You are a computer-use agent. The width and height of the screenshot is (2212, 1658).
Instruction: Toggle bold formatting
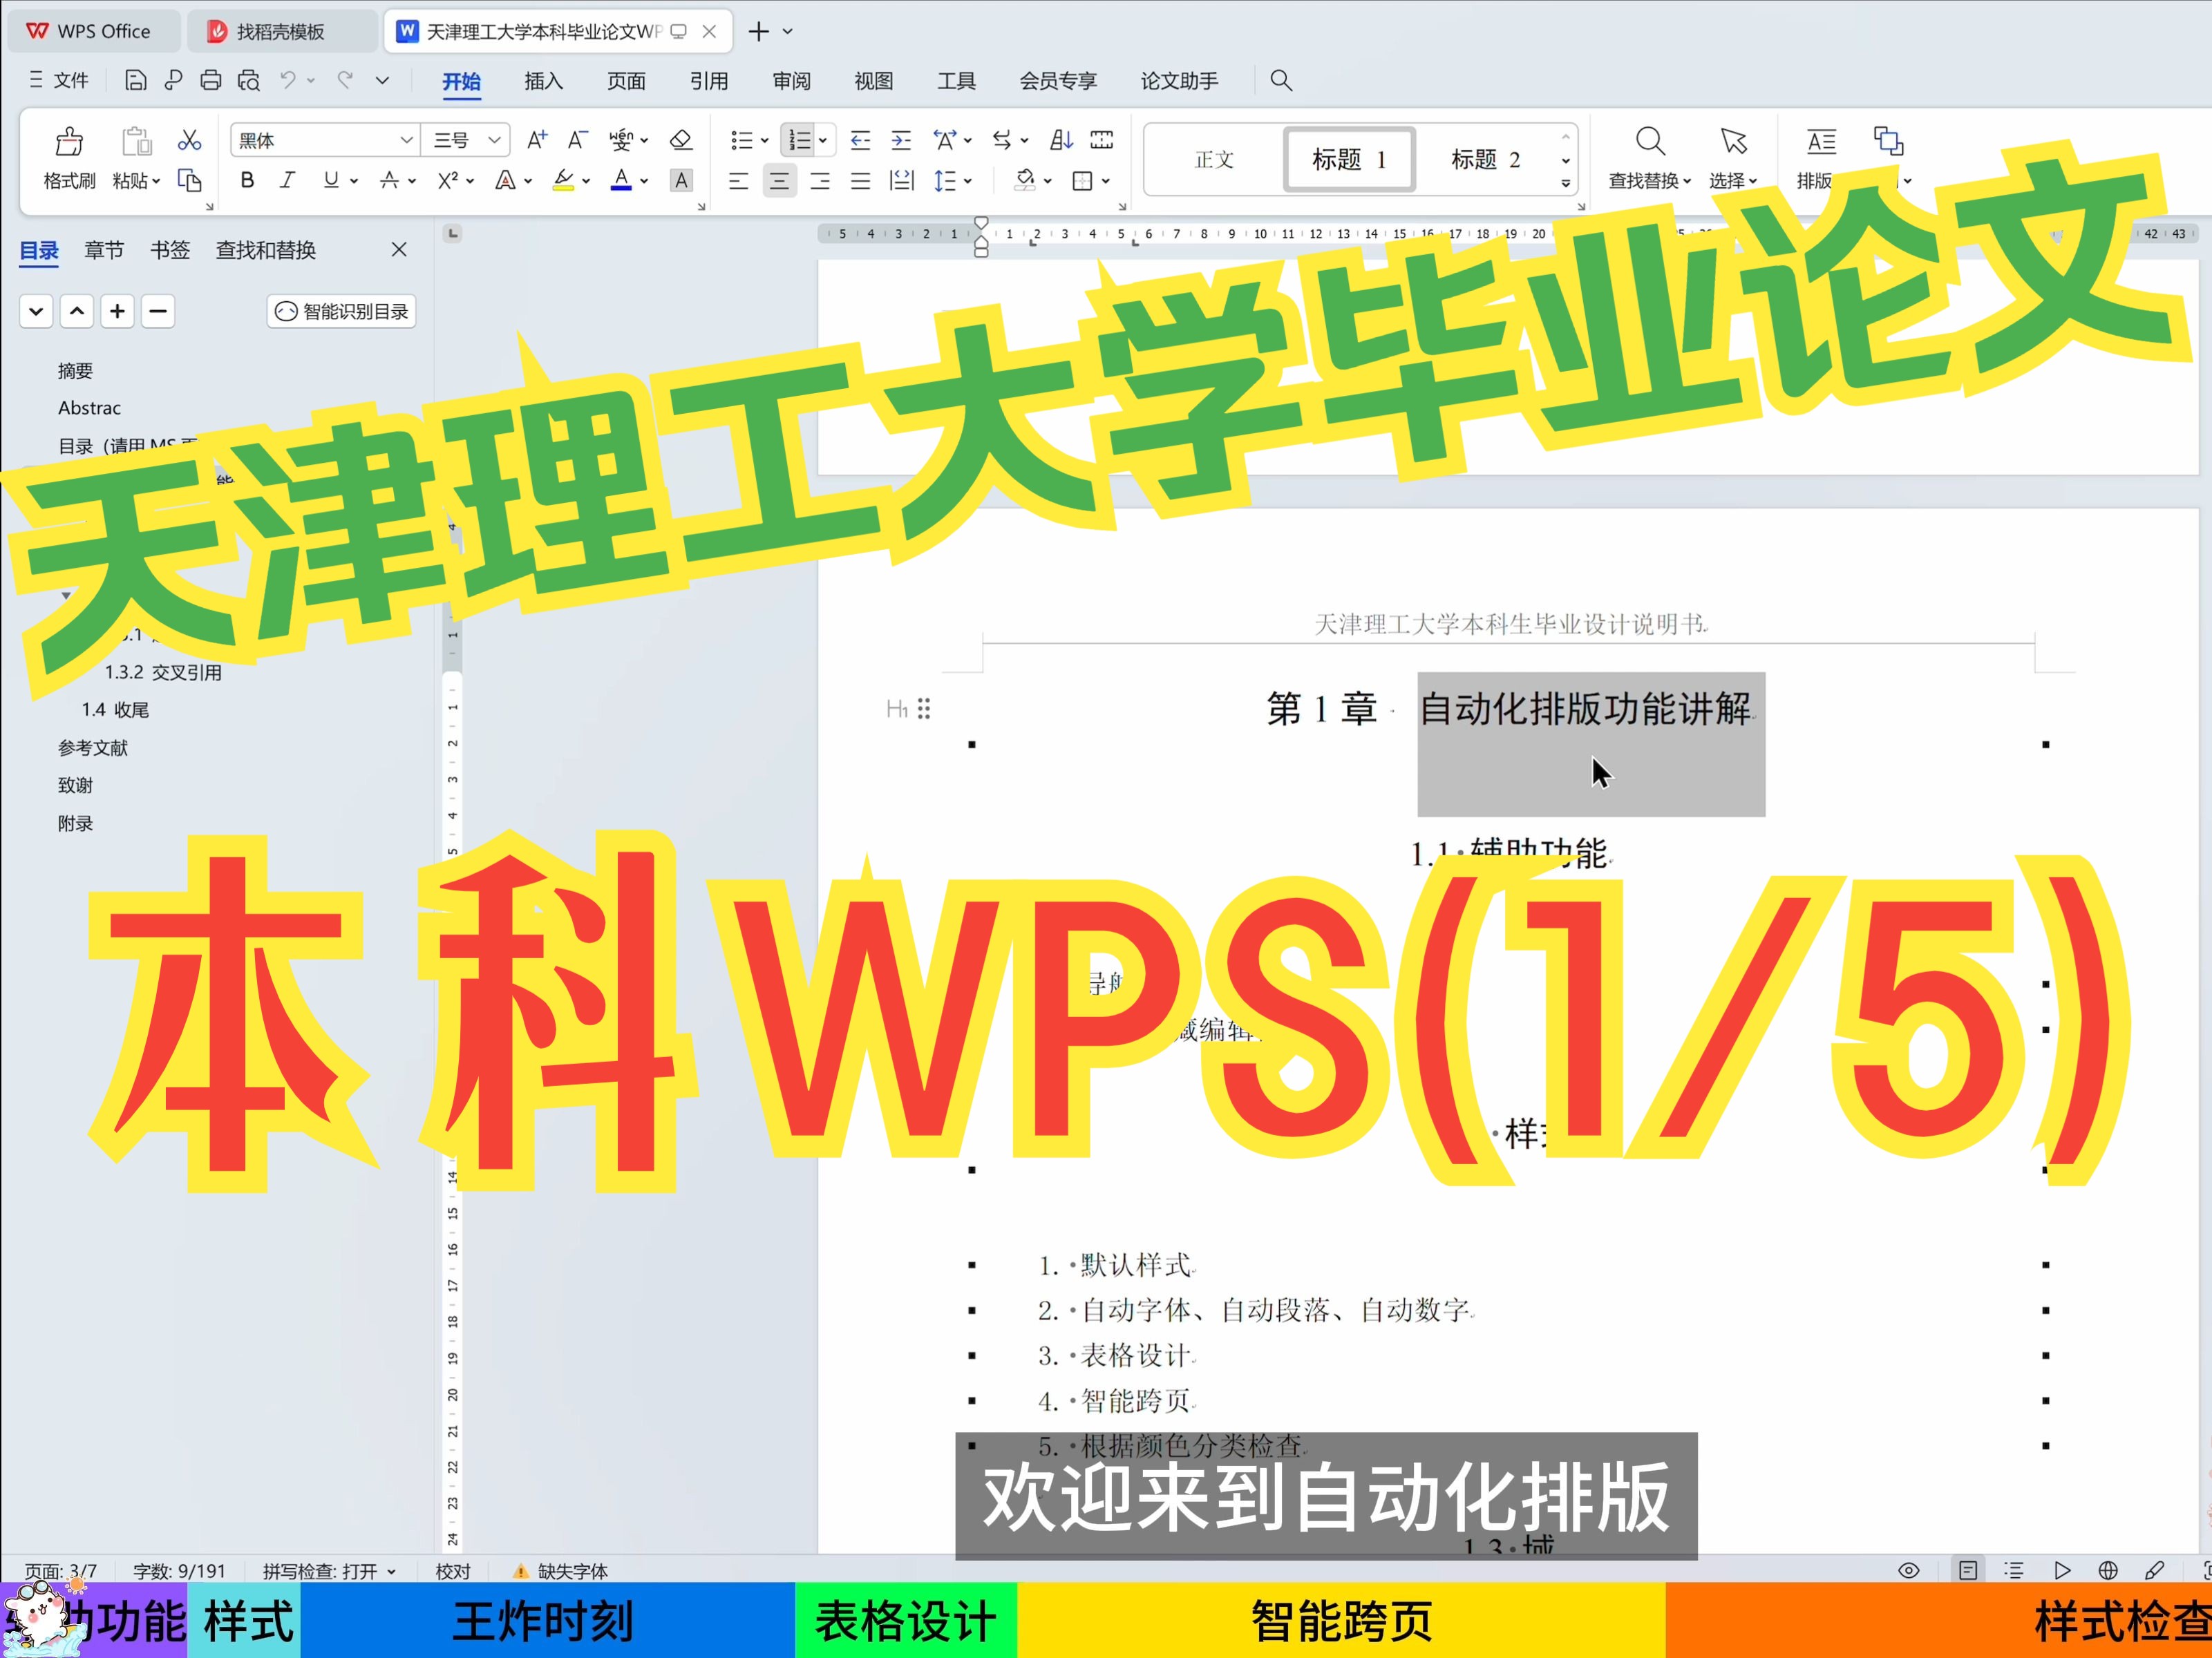pos(247,181)
